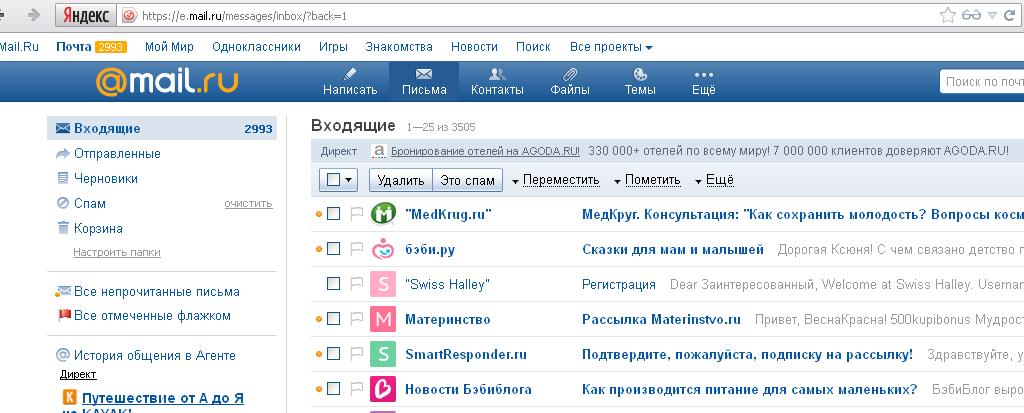Flag the Swiss Halley message

pos(357,284)
